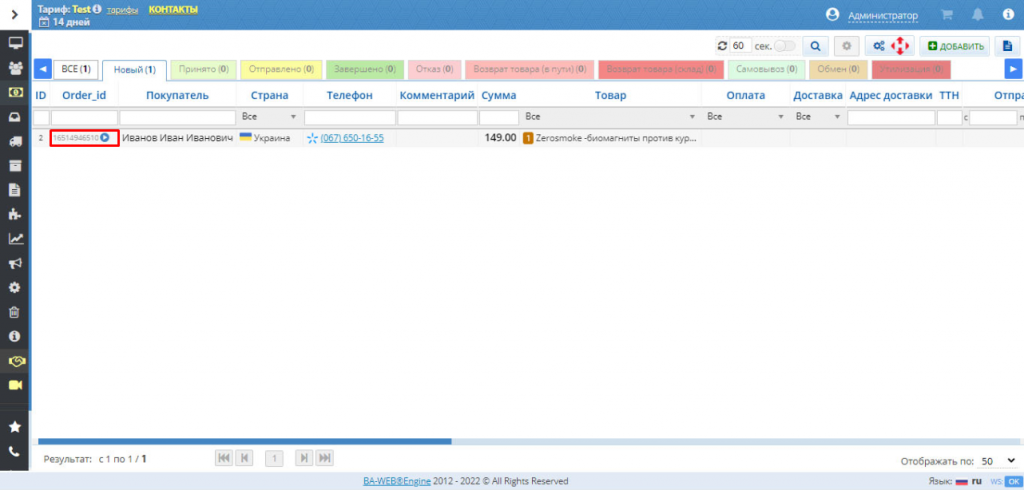Click the horizontal table scrollbar
This screenshot has width=1024, height=490.
click(245, 441)
